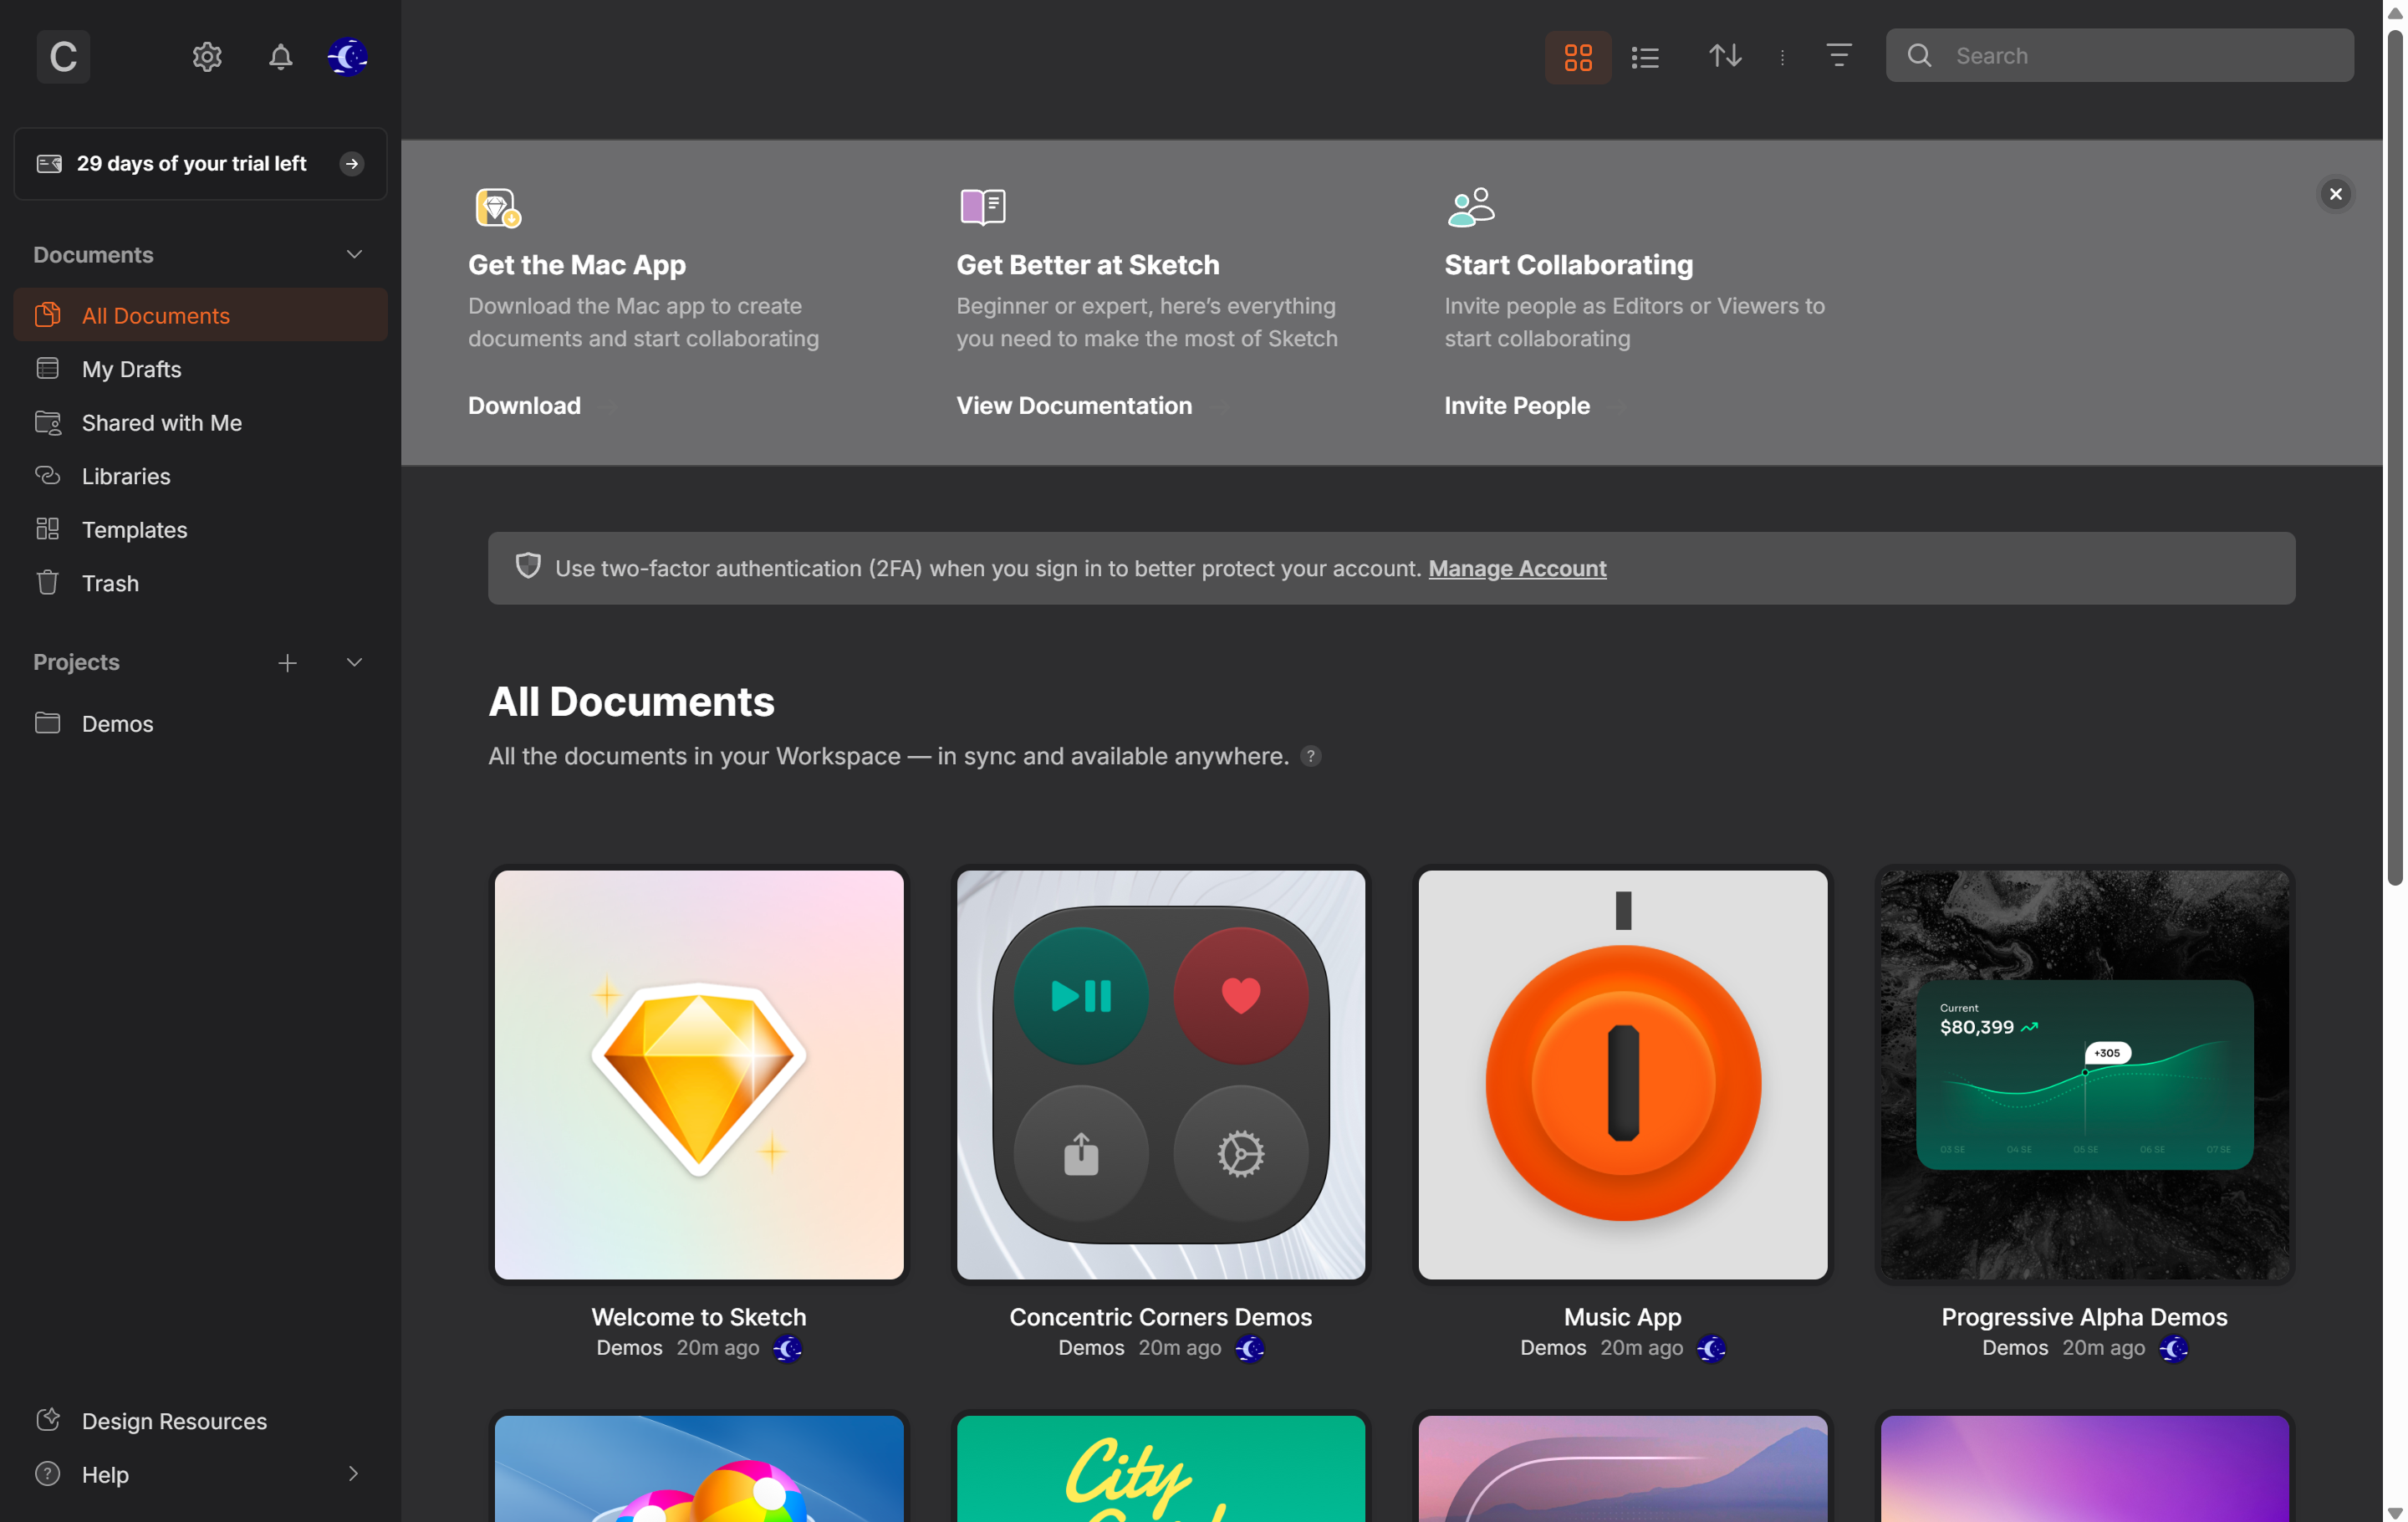
Task: Click View Documentation link
Action: (1074, 405)
